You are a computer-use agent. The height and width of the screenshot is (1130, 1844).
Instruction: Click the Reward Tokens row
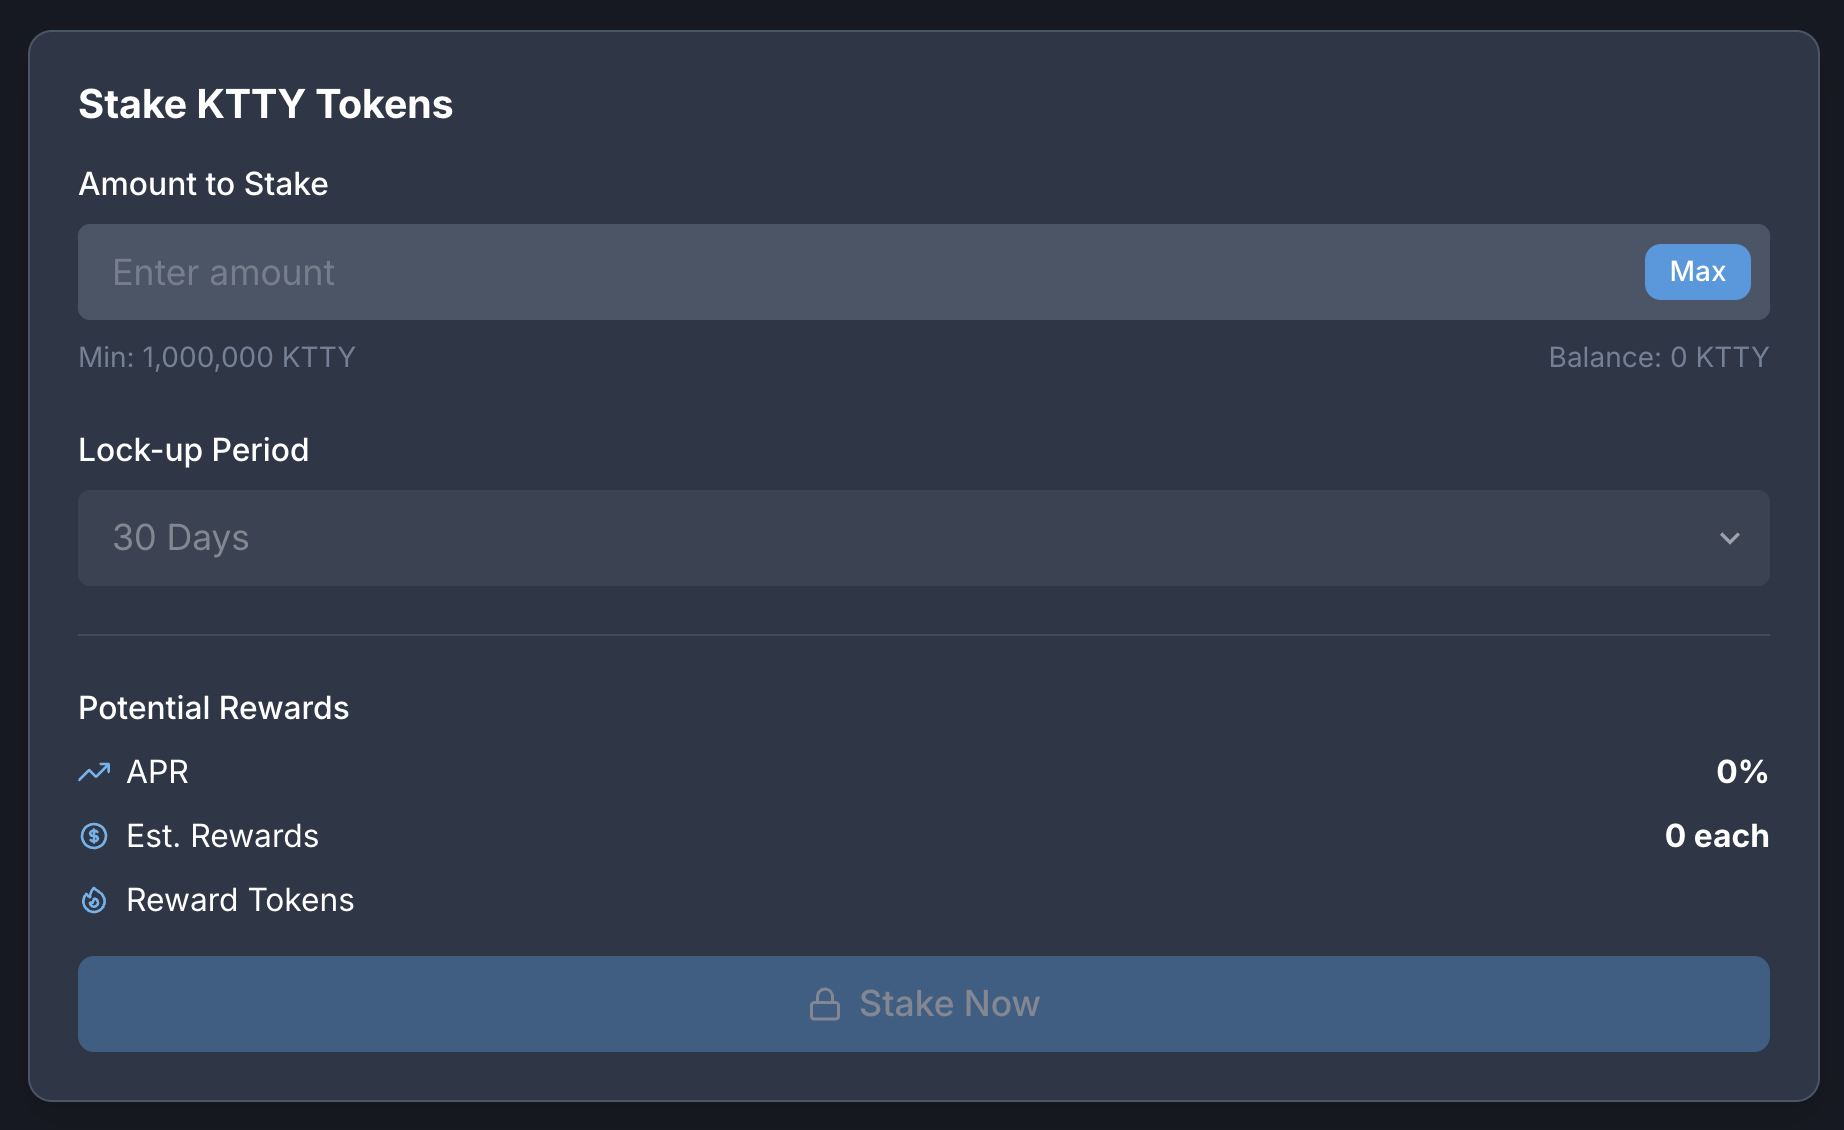[x=239, y=900]
